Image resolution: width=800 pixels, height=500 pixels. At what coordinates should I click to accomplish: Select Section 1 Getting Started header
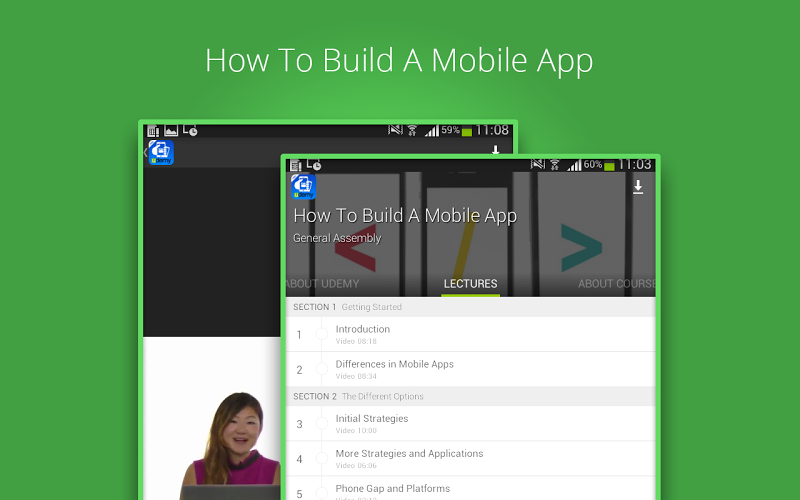(470, 307)
